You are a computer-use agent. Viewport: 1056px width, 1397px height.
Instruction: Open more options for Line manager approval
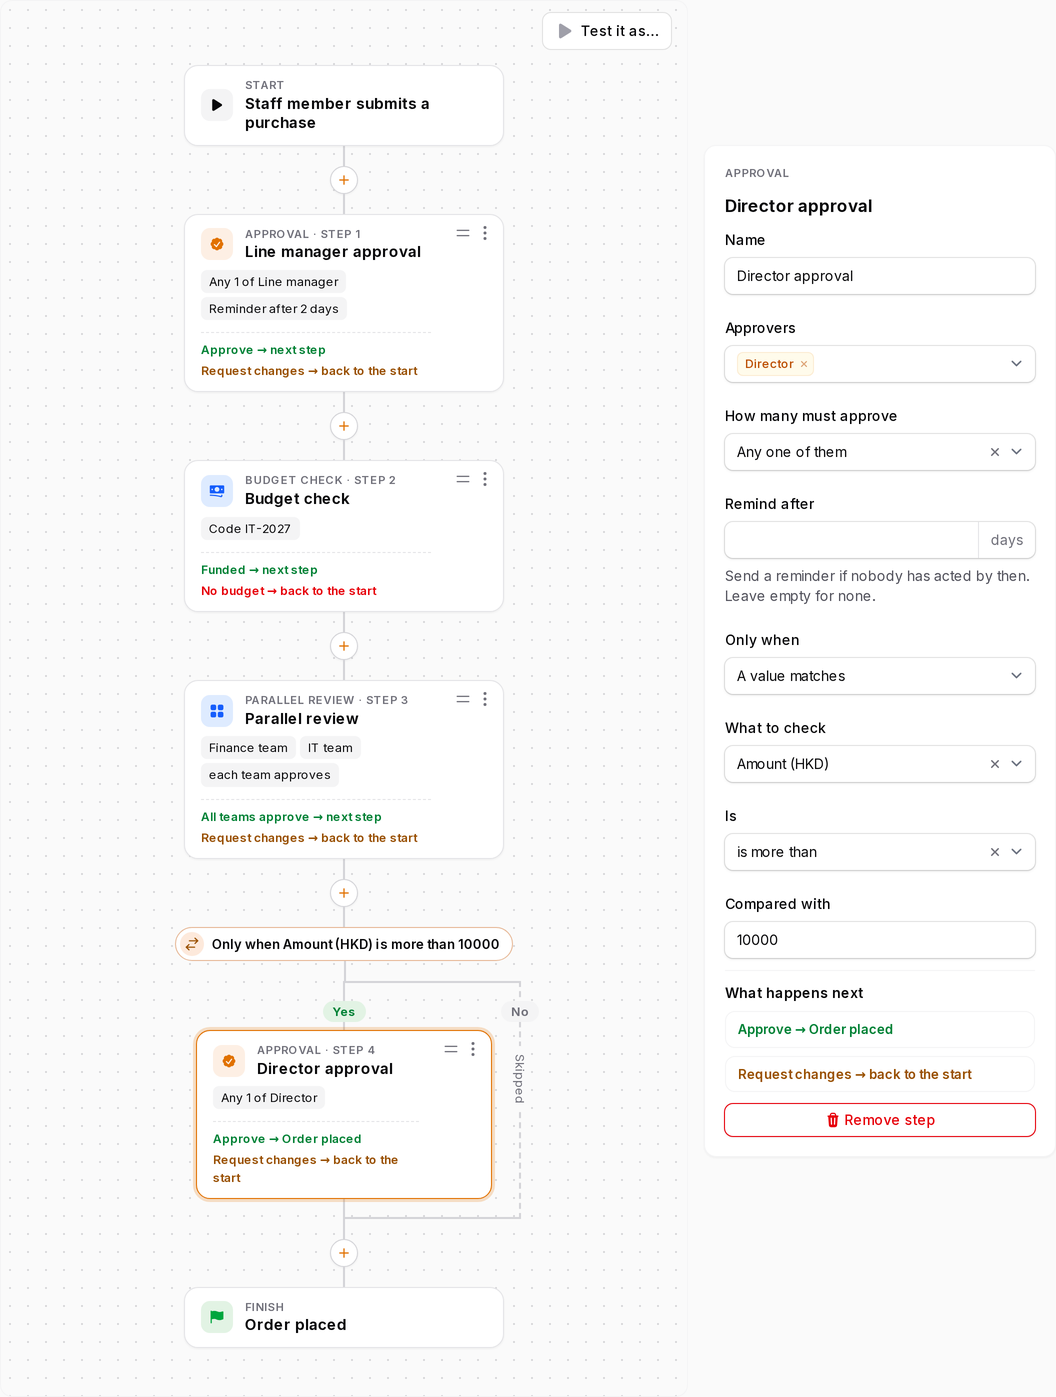point(485,233)
